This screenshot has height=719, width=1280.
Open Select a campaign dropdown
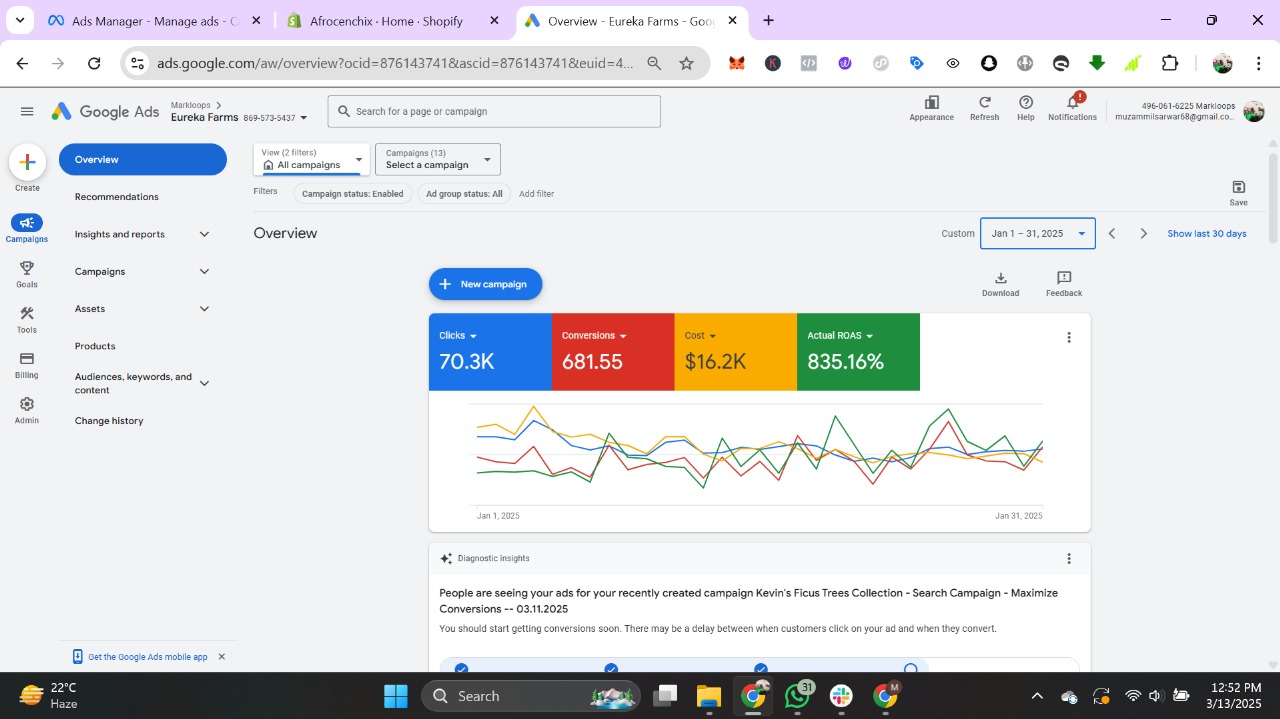pyautogui.click(x=438, y=159)
